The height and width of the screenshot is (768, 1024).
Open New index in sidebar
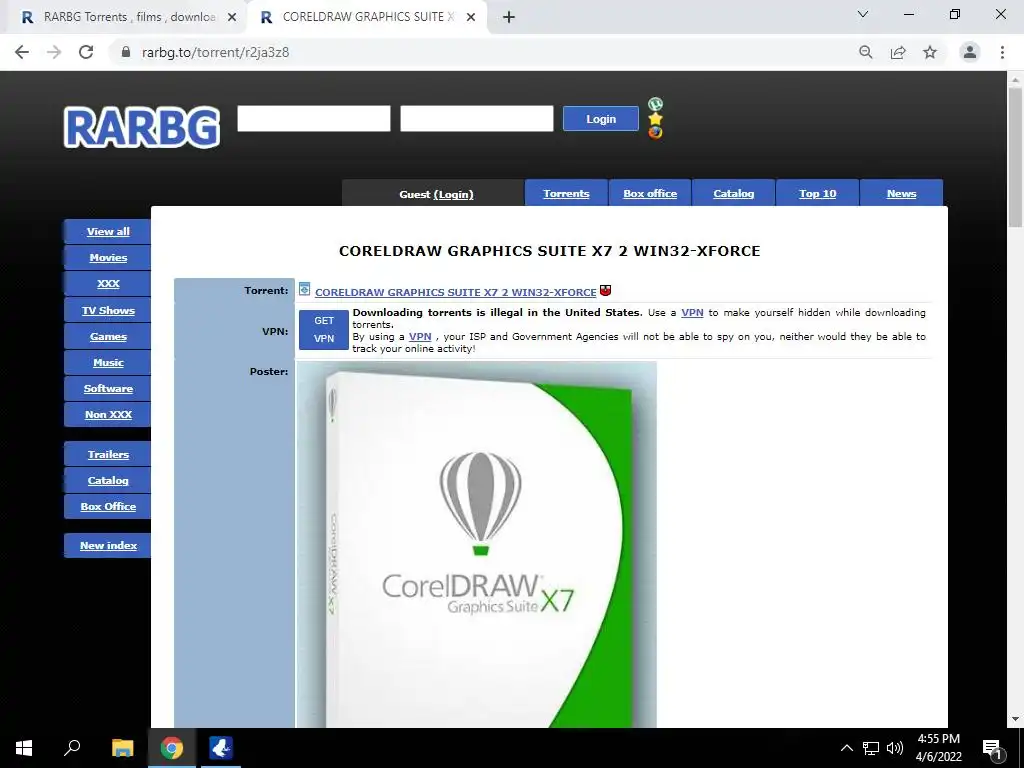[108, 545]
